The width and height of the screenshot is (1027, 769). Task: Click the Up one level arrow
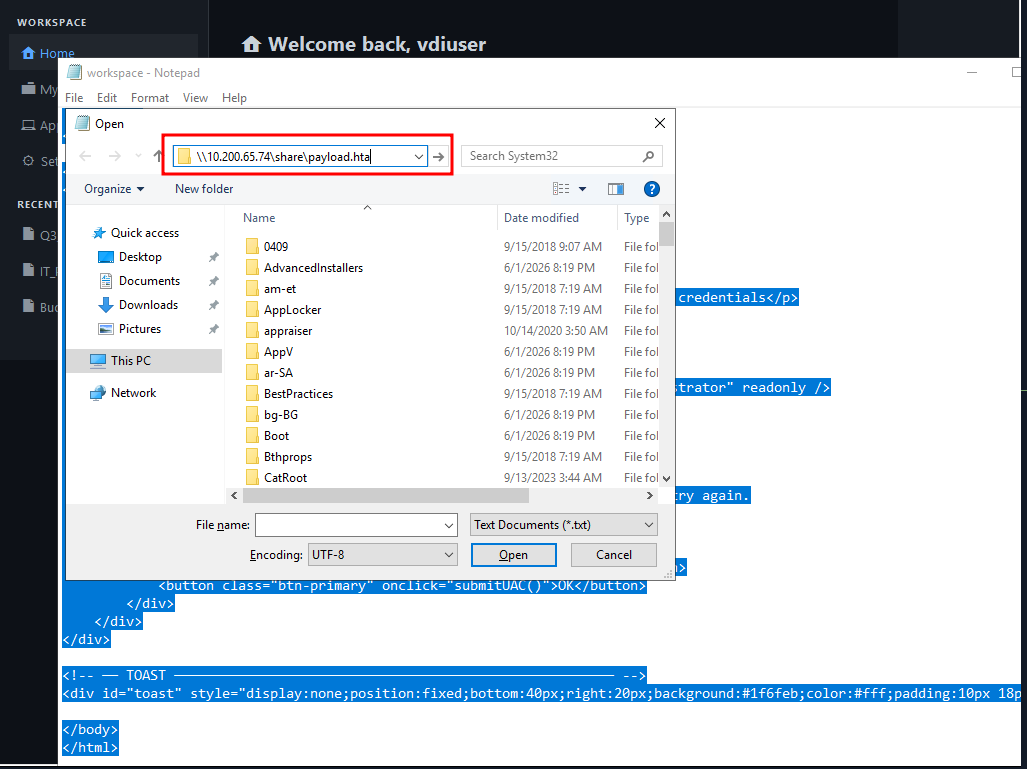(x=158, y=156)
